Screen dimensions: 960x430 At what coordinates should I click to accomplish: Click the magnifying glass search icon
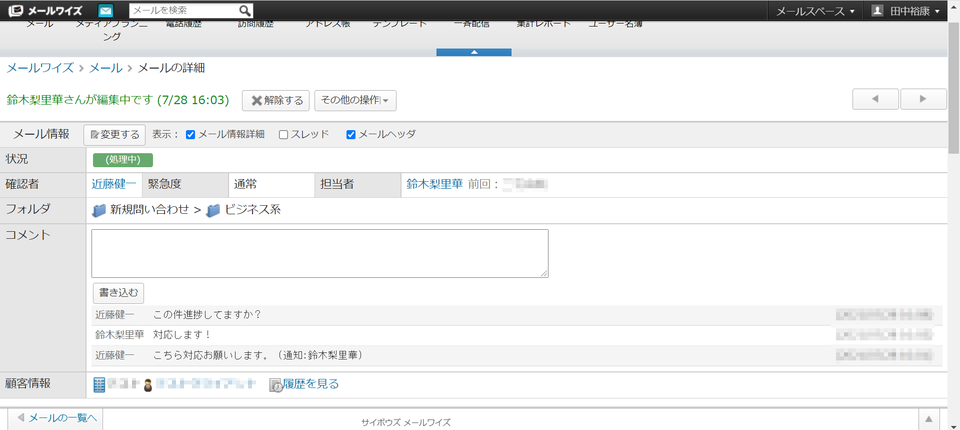tap(244, 10)
